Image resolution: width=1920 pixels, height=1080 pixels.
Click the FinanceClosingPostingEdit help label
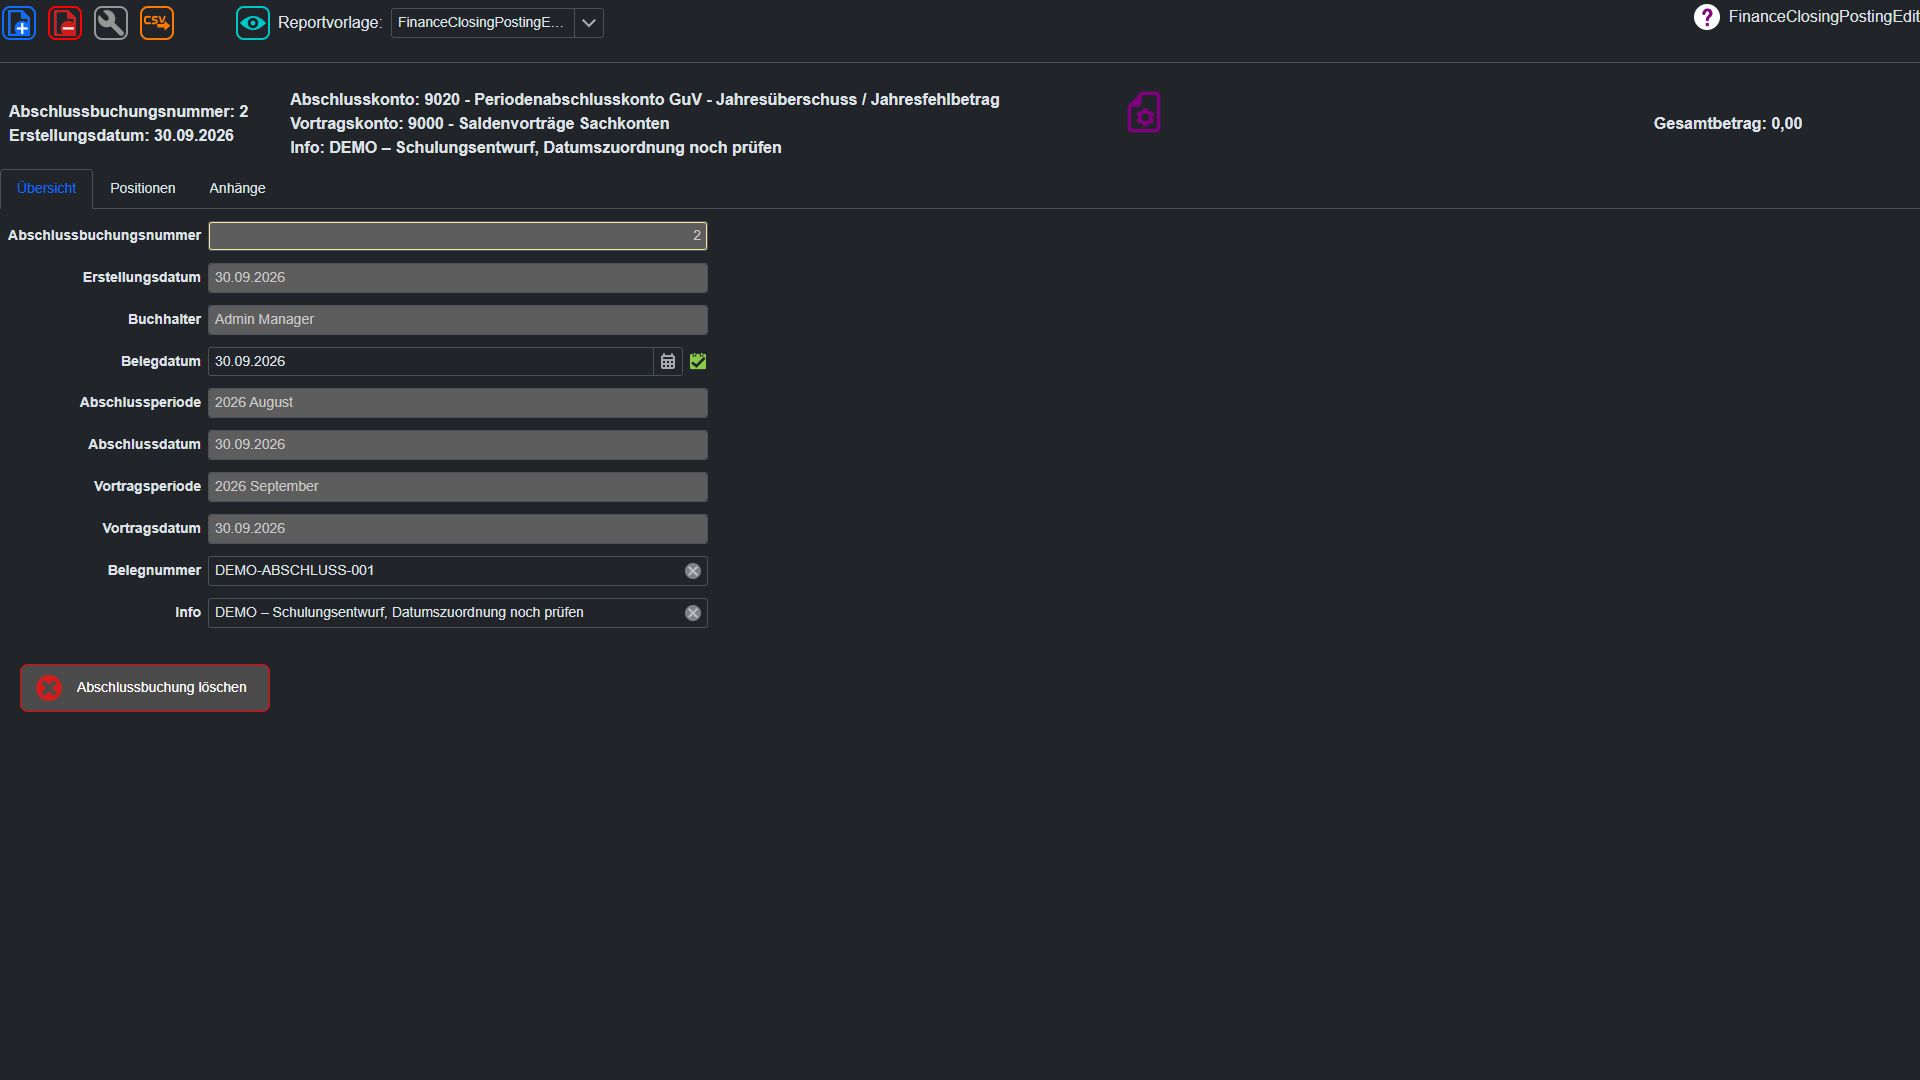[x=1824, y=17]
